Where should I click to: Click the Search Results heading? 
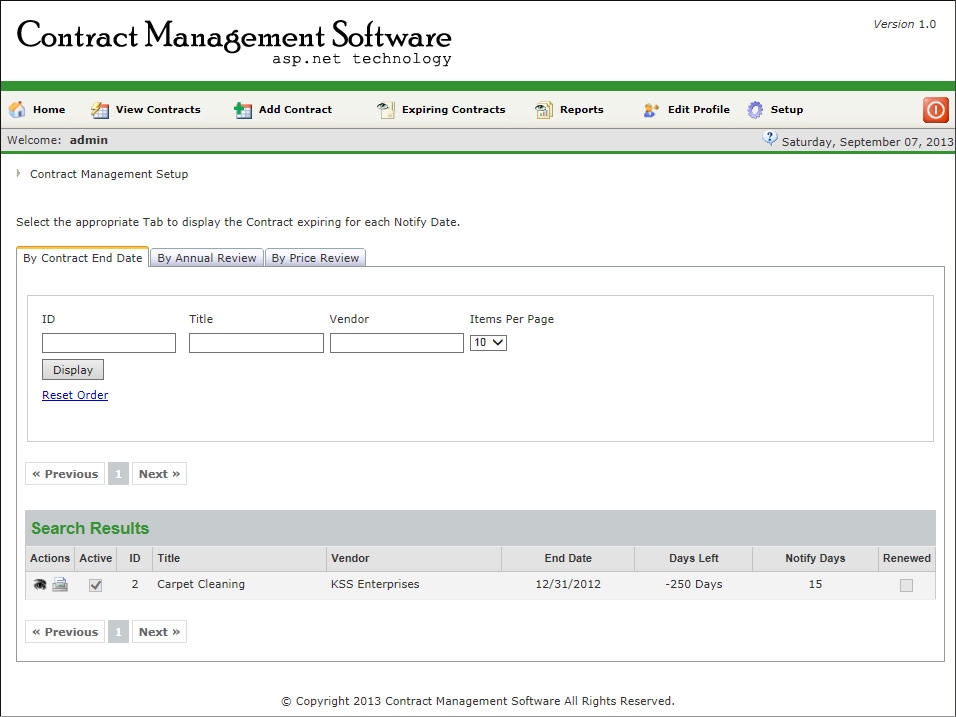(x=90, y=528)
